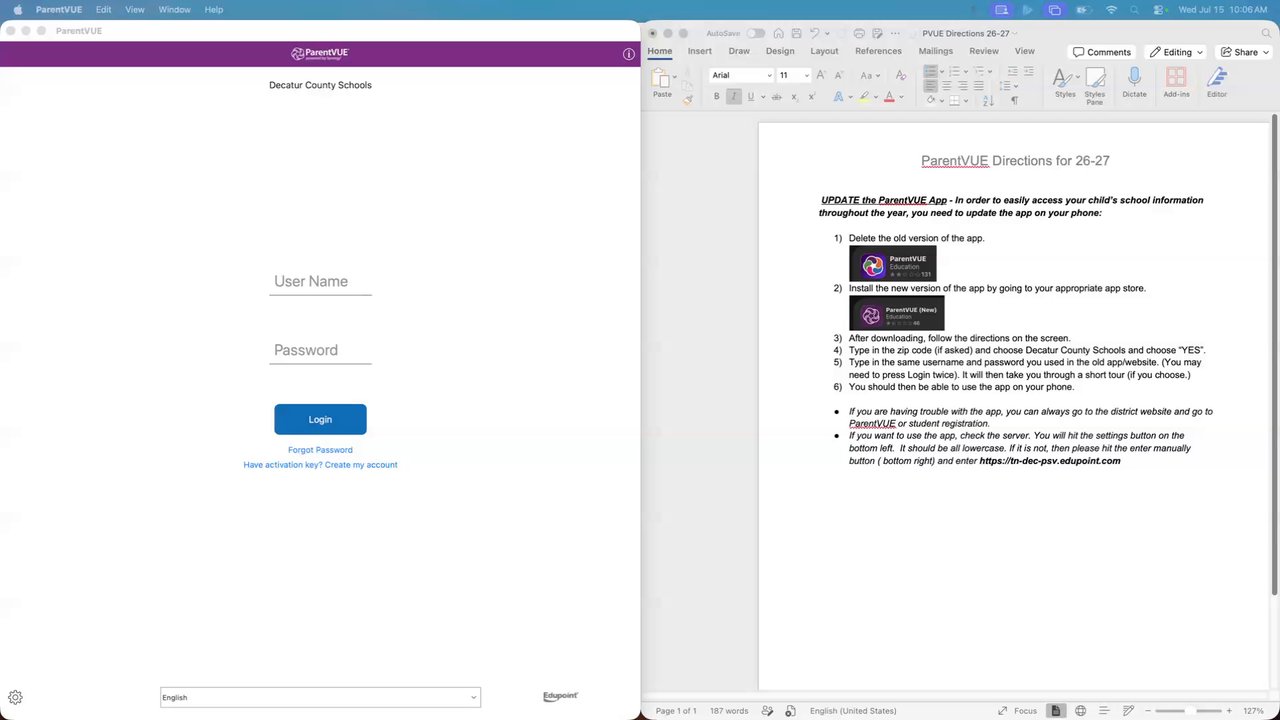
Task: Print the Word document
Action: pos(859,33)
